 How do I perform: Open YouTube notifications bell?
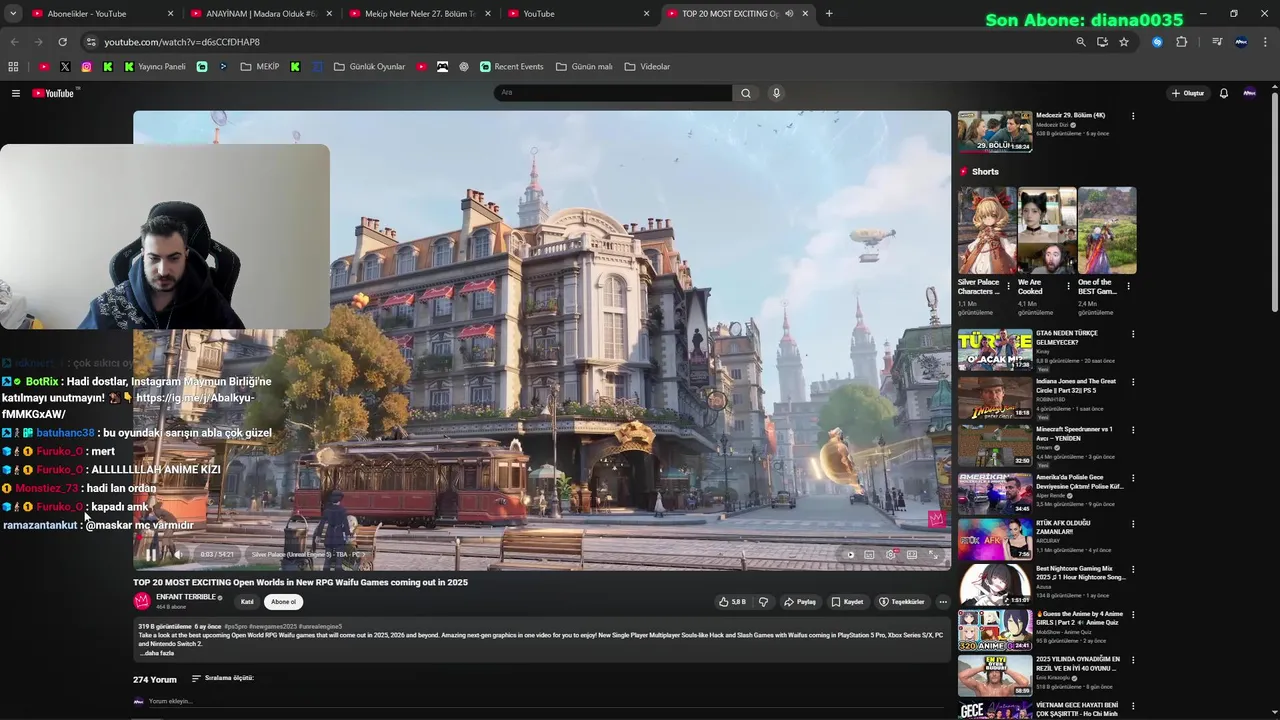click(x=1223, y=93)
